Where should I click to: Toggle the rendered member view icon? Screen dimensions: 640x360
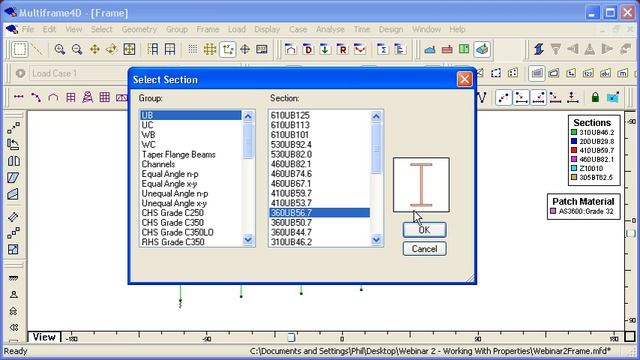pos(537,73)
